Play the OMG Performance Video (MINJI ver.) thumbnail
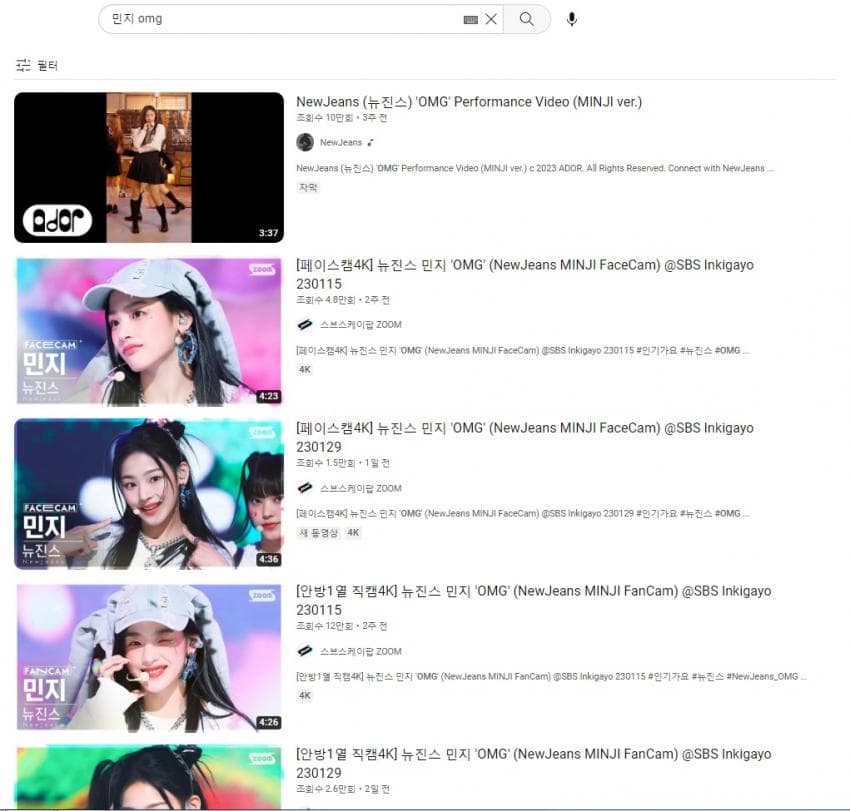The width and height of the screenshot is (850, 811). (149, 168)
